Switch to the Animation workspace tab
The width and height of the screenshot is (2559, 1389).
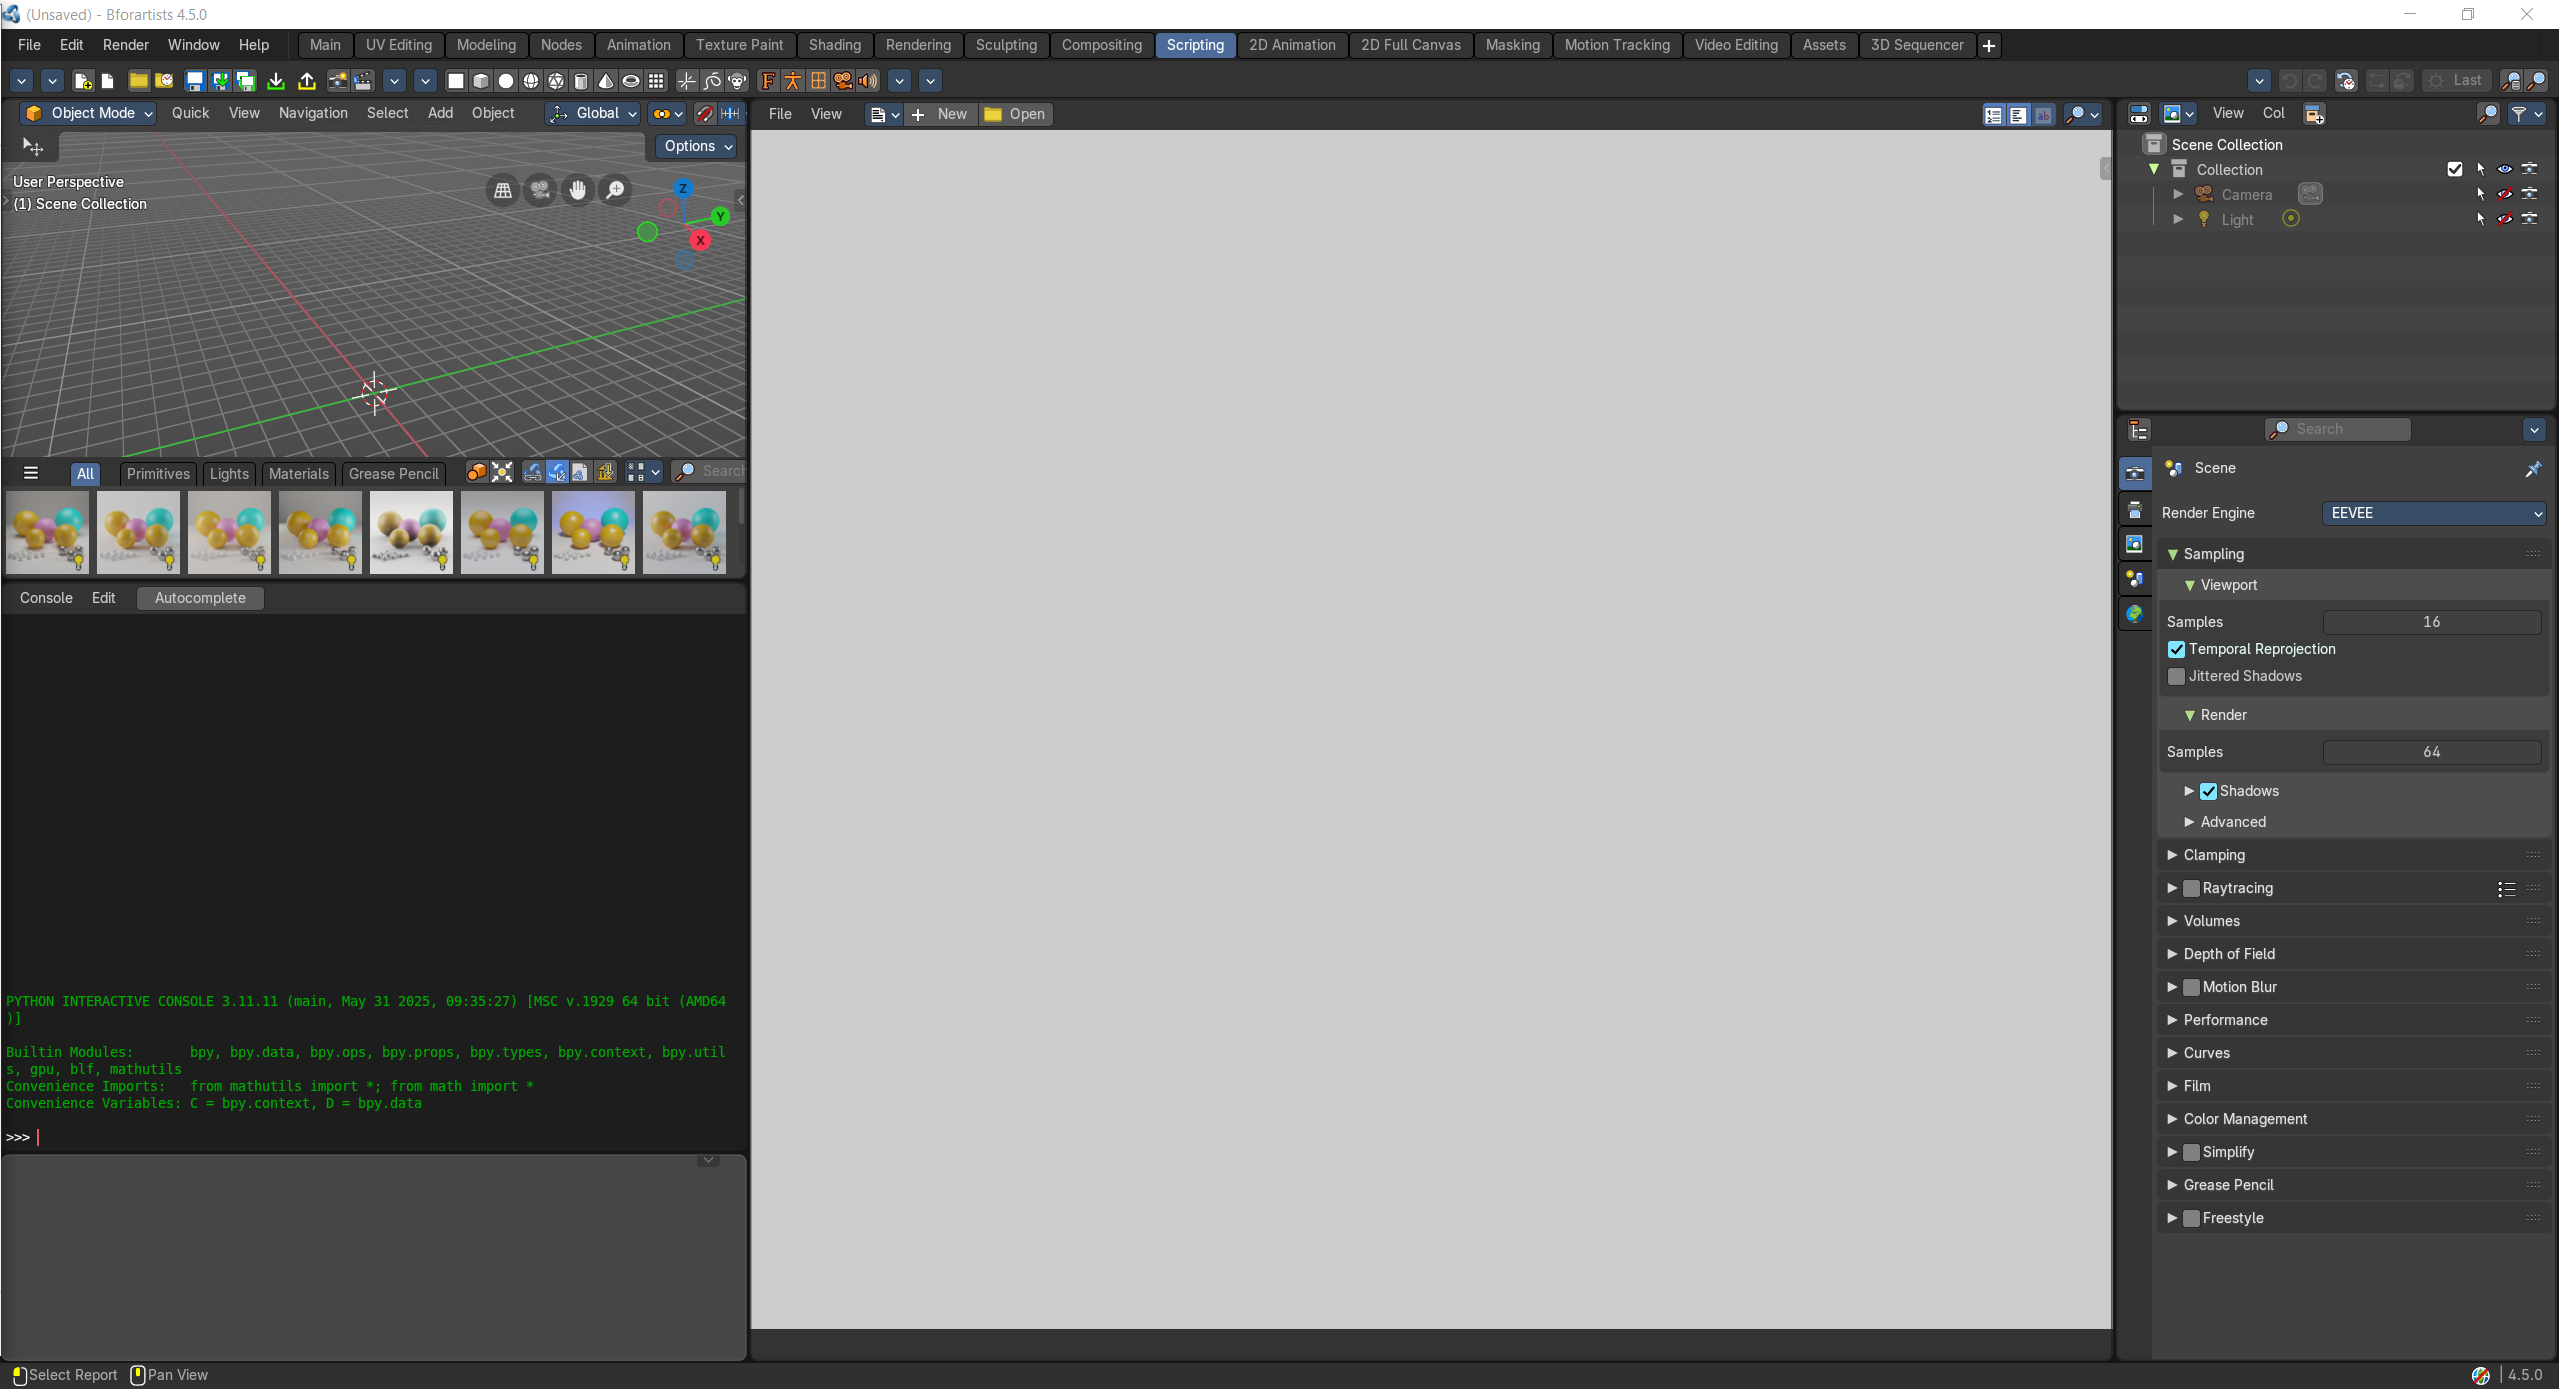point(638,45)
